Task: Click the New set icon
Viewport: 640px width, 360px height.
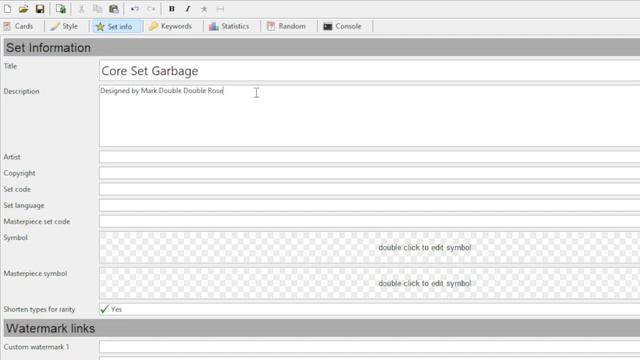Action: click(7, 9)
